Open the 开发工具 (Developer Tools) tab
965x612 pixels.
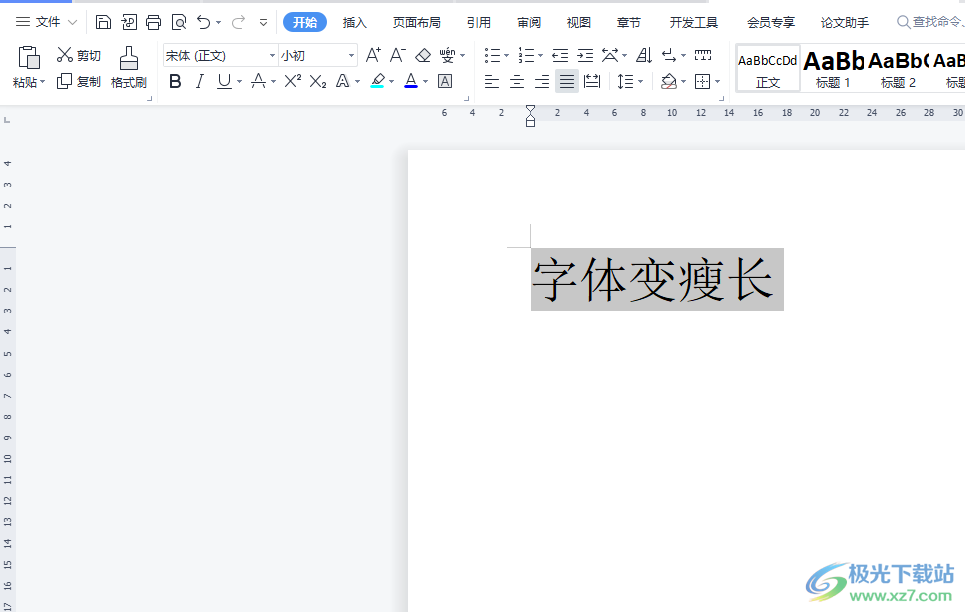click(x=694, y=23)
